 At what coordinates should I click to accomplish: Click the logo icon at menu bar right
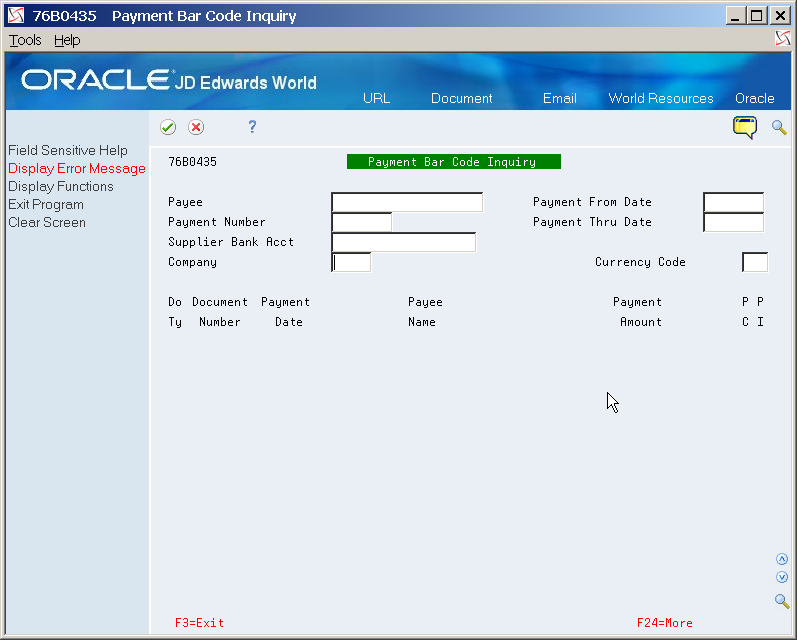(782, 38)
